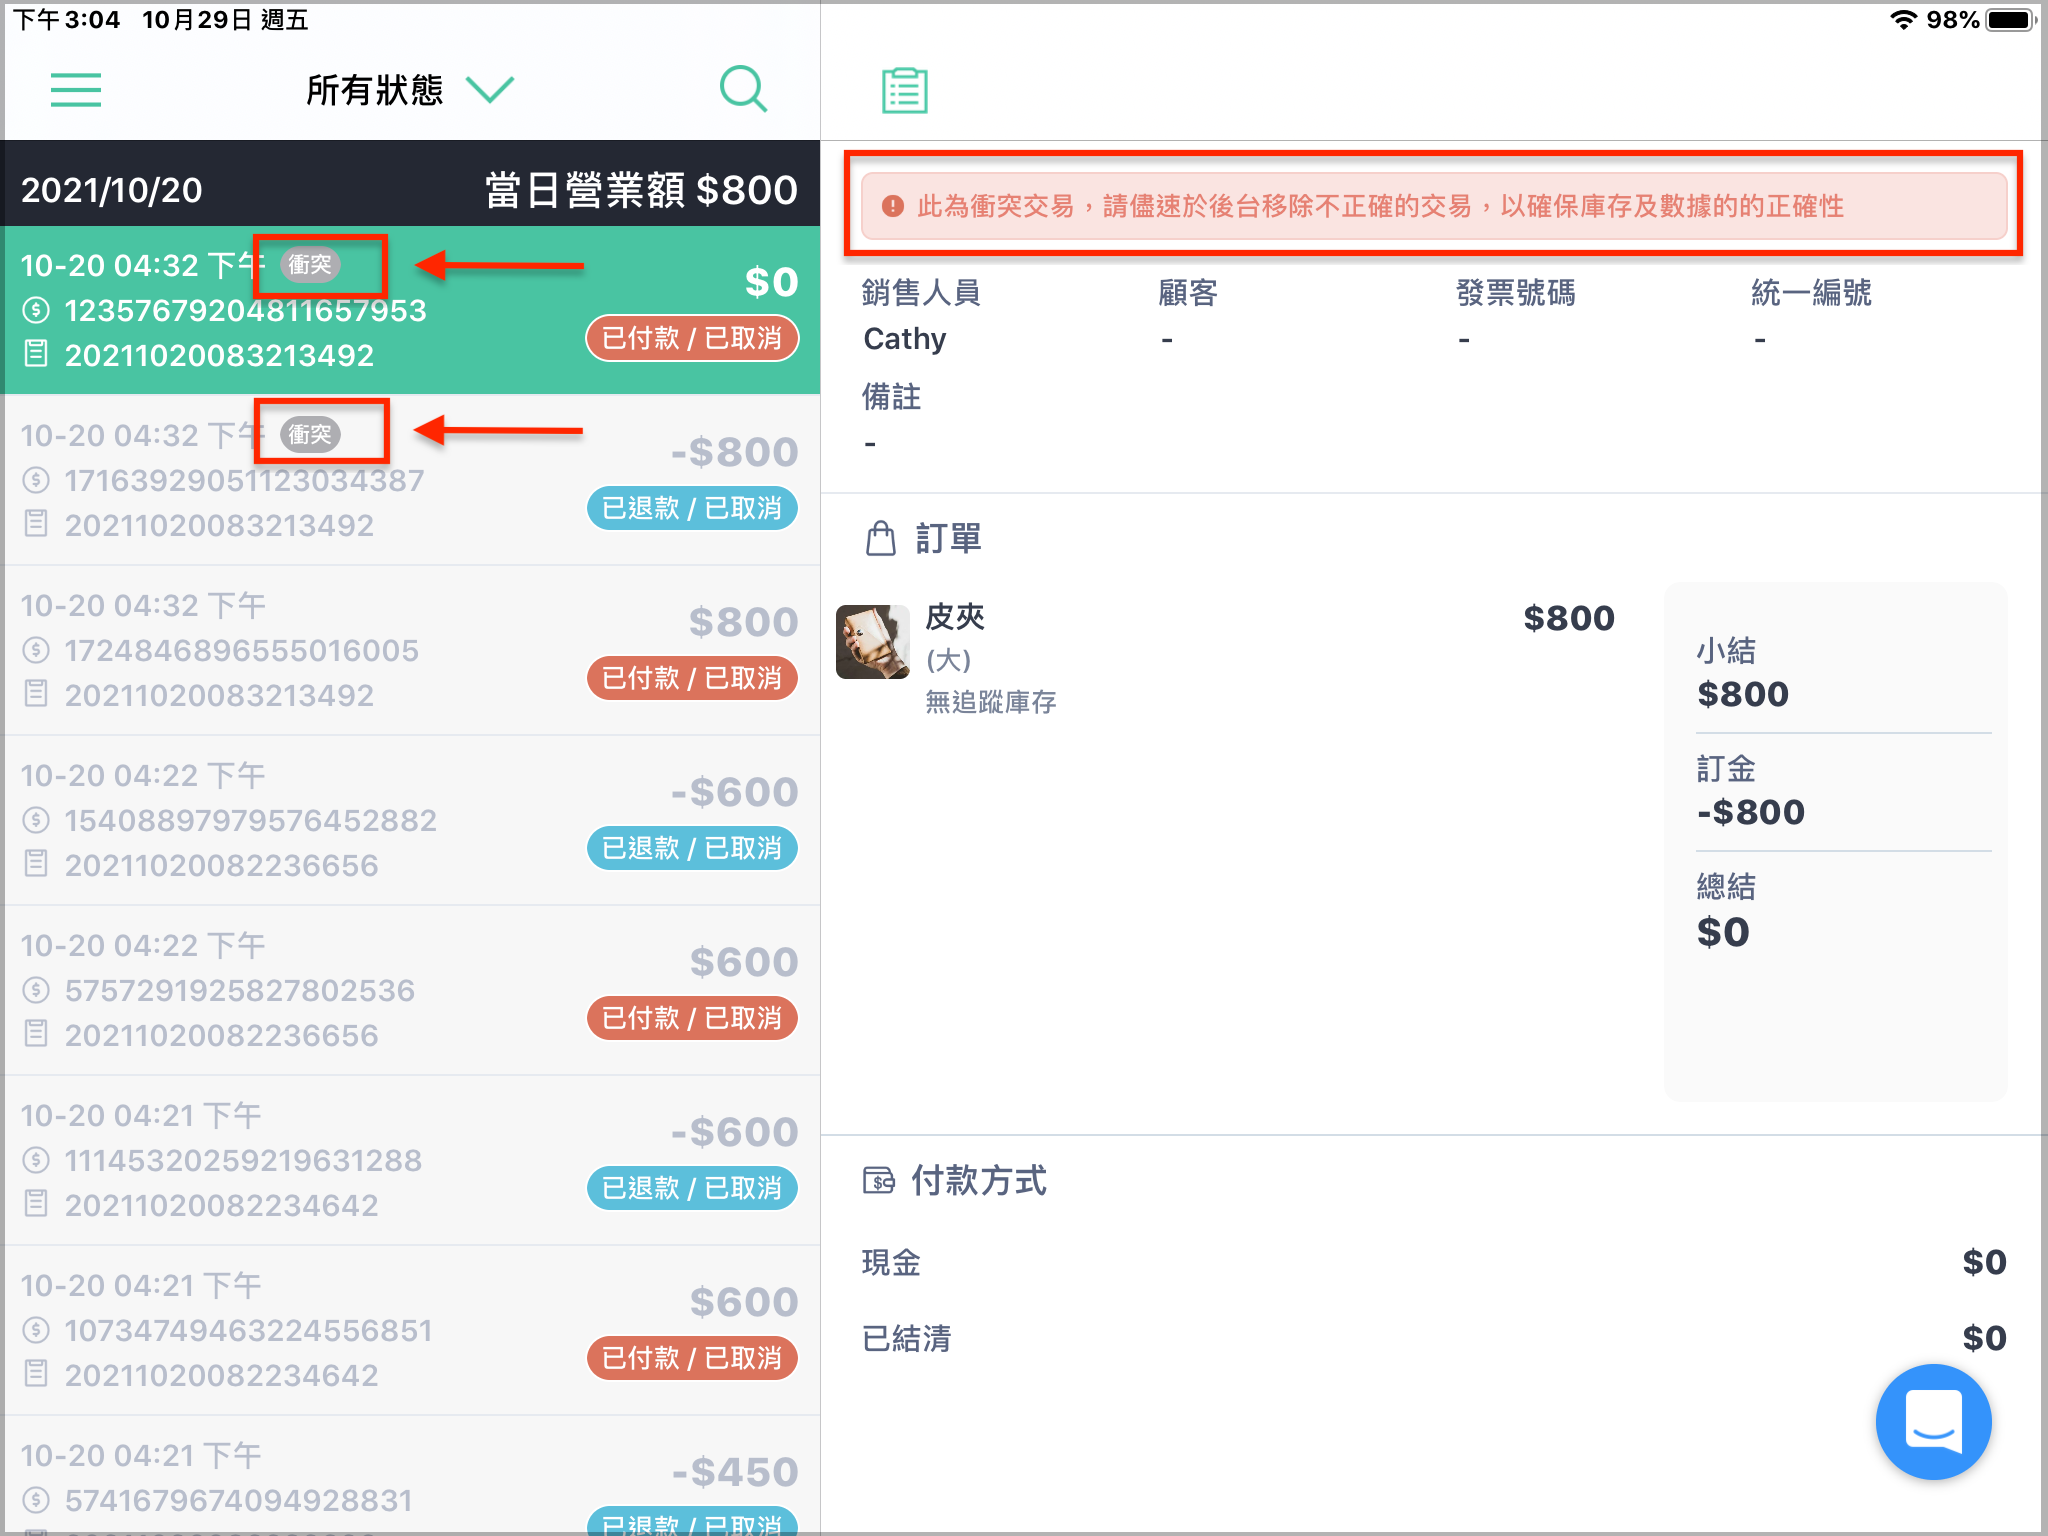This screenshot has width=2048, height=1536.
Task: Open the 皮夾 product thumbnail
Action: [872, 642]
